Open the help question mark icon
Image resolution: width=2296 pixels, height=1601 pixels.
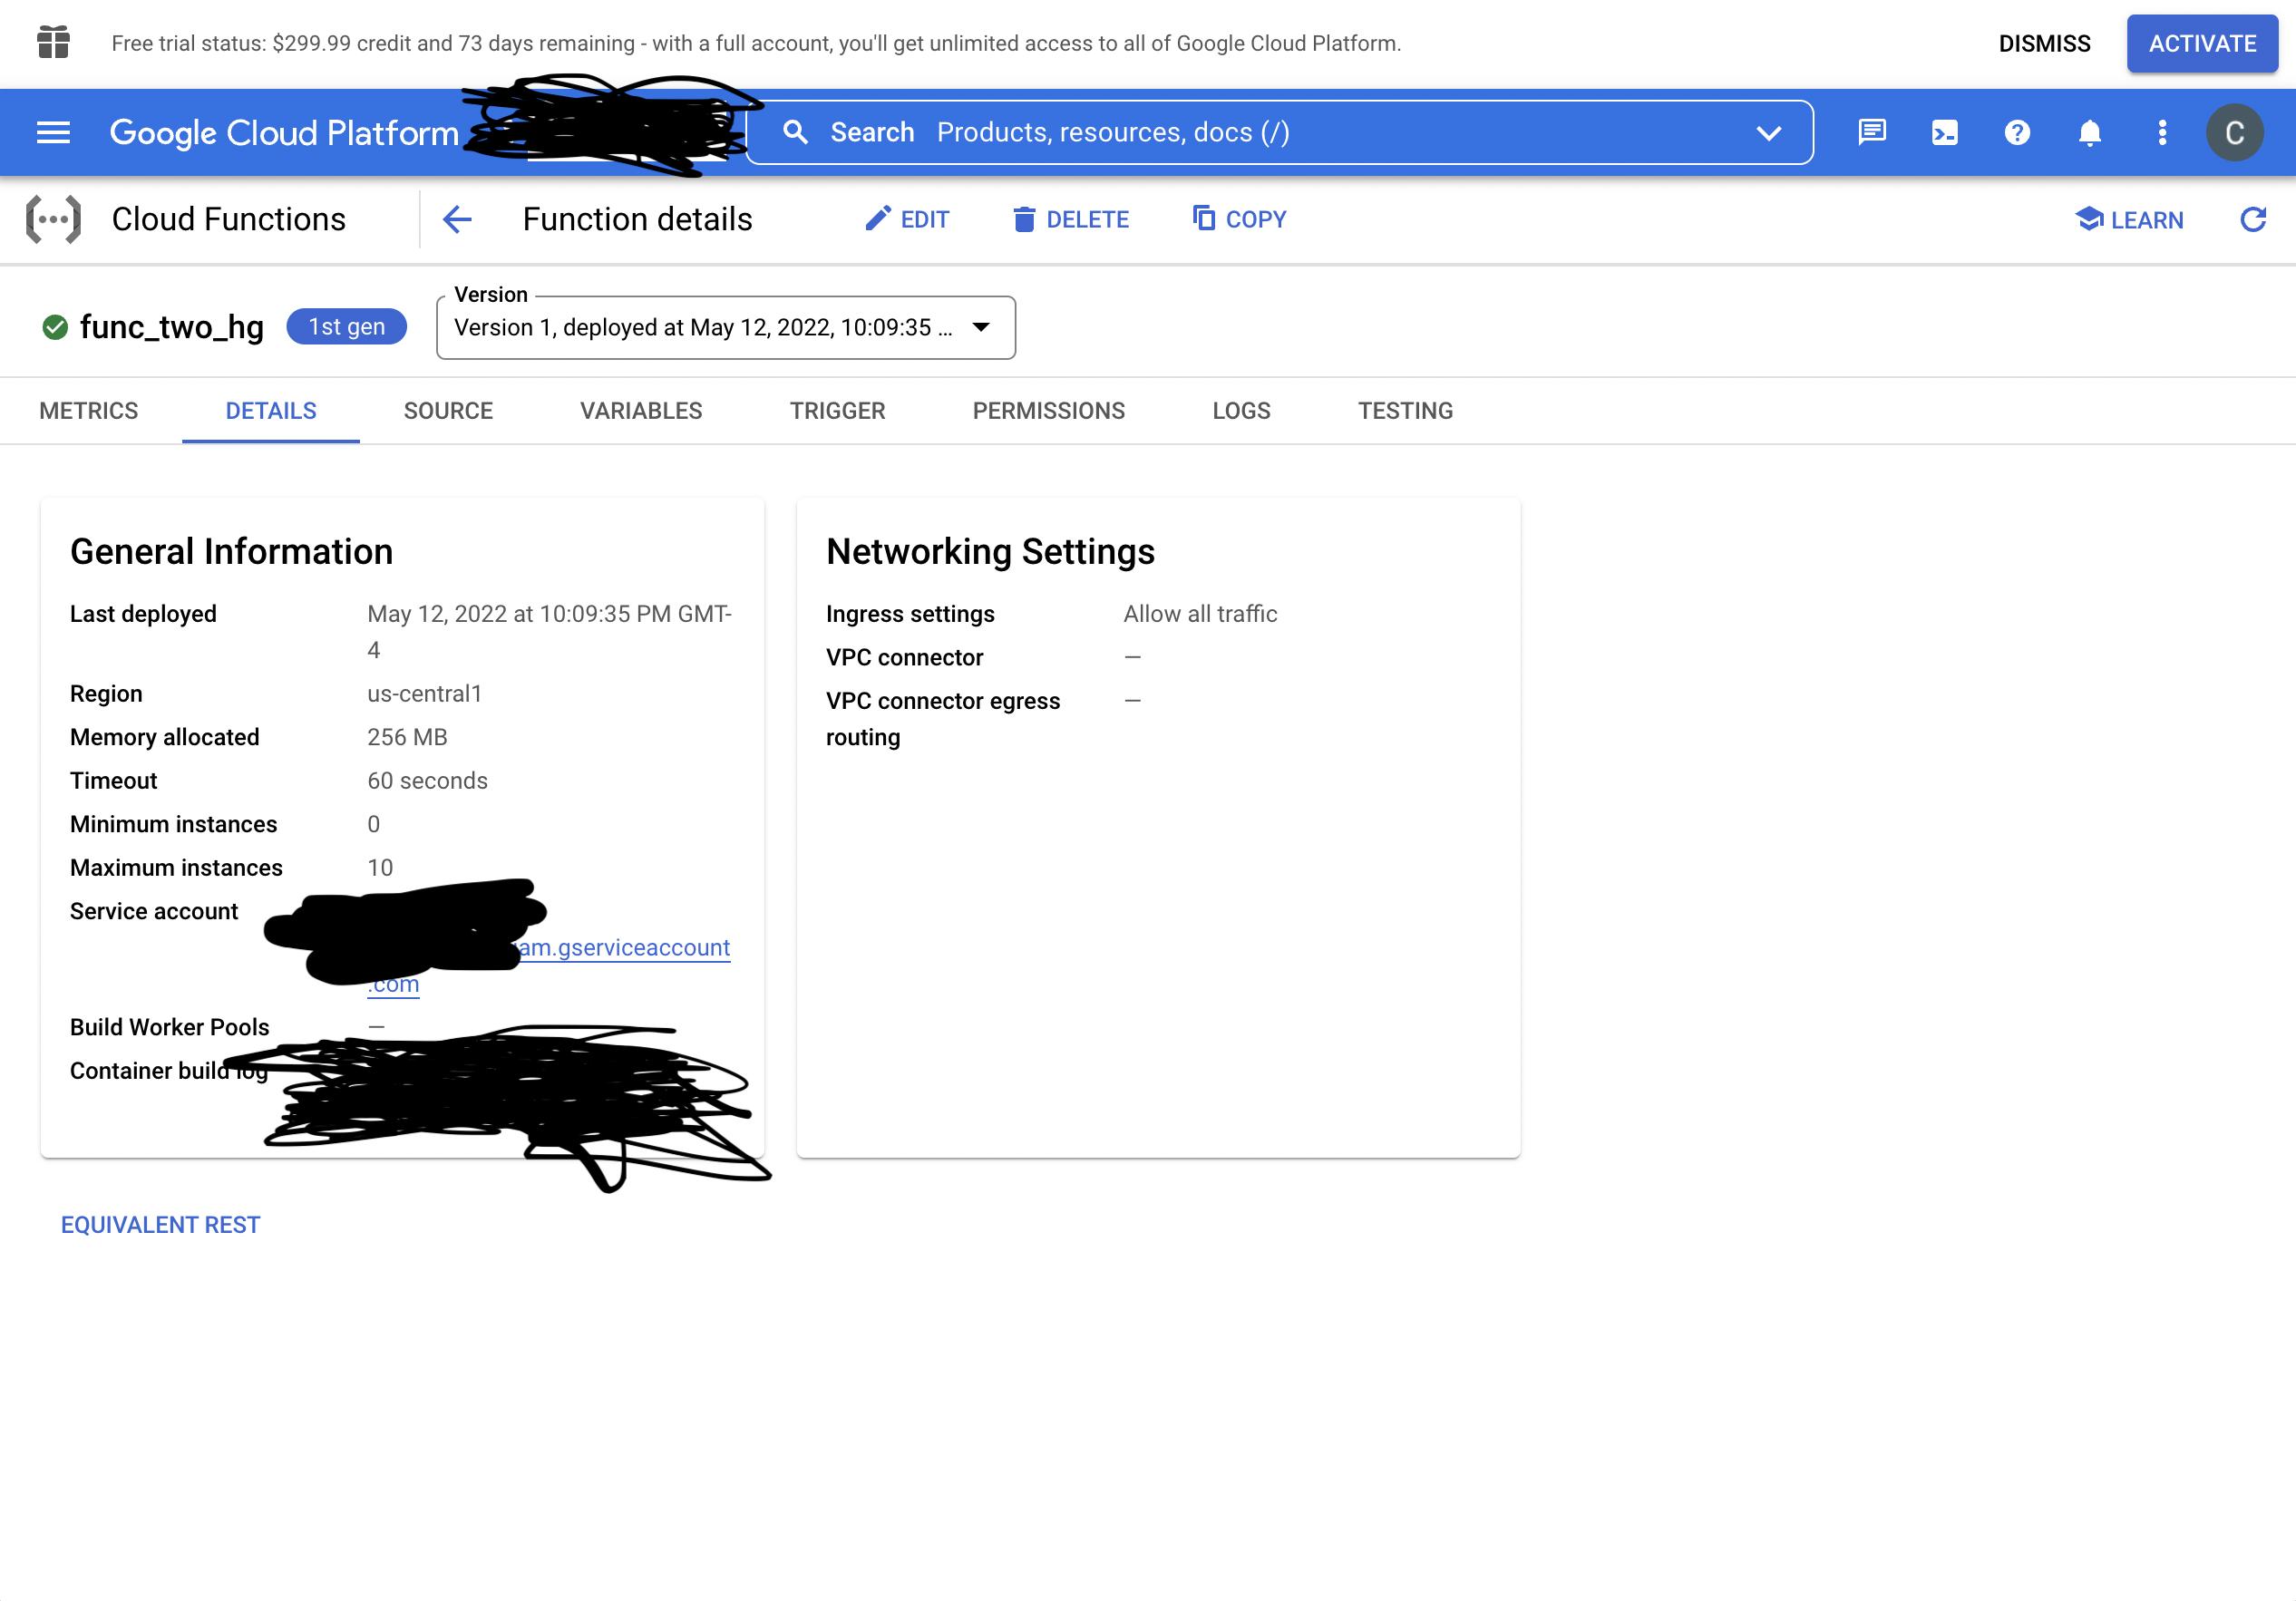click(x=2017, y=133)
